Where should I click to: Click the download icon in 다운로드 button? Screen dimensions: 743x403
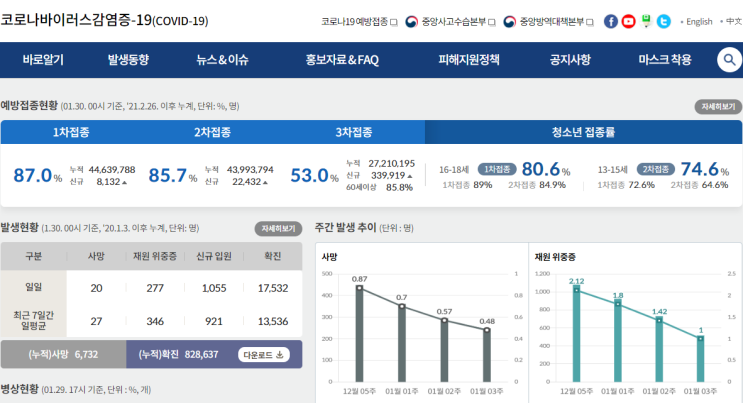[280, 355]
